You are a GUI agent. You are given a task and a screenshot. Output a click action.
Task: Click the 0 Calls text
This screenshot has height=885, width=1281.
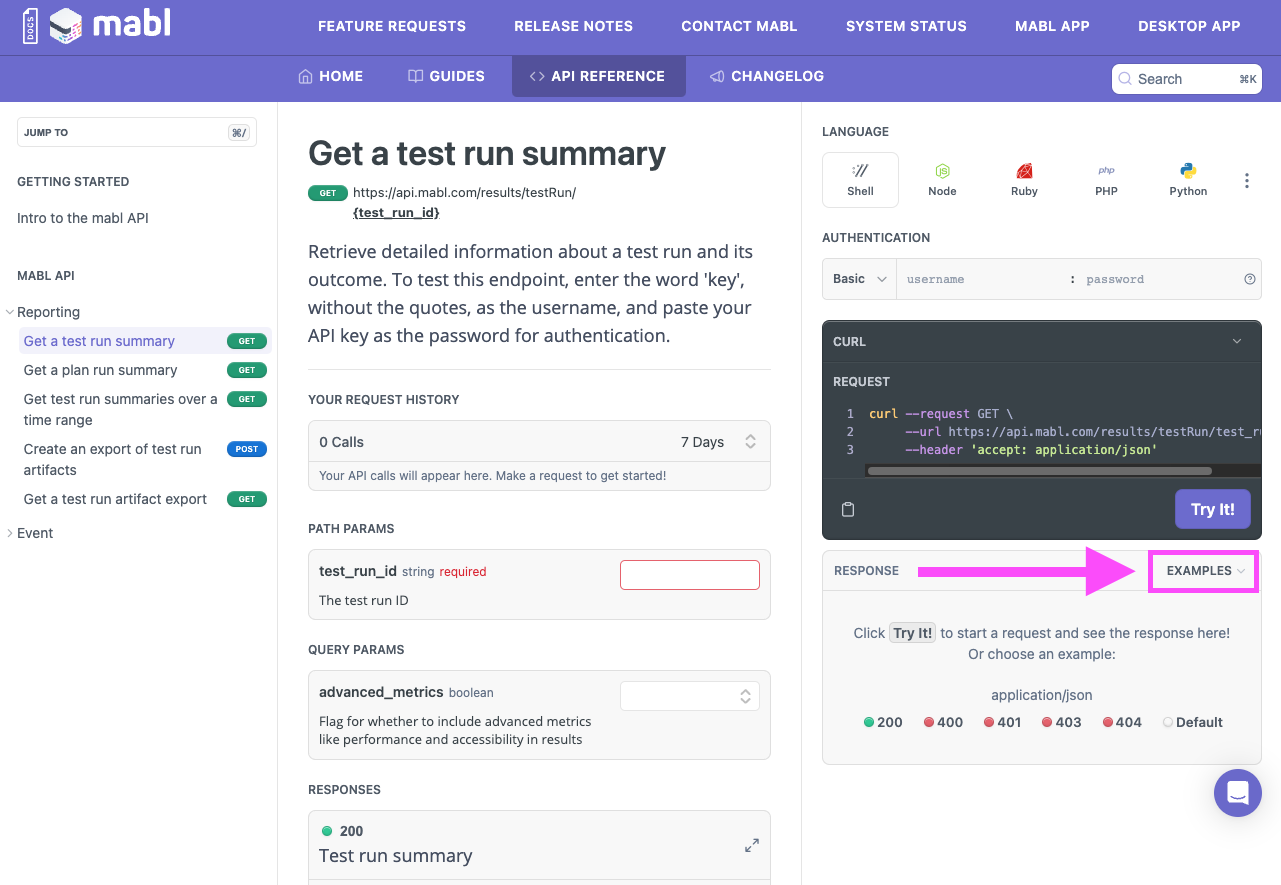pyautogui.click(x=342, y=442)
